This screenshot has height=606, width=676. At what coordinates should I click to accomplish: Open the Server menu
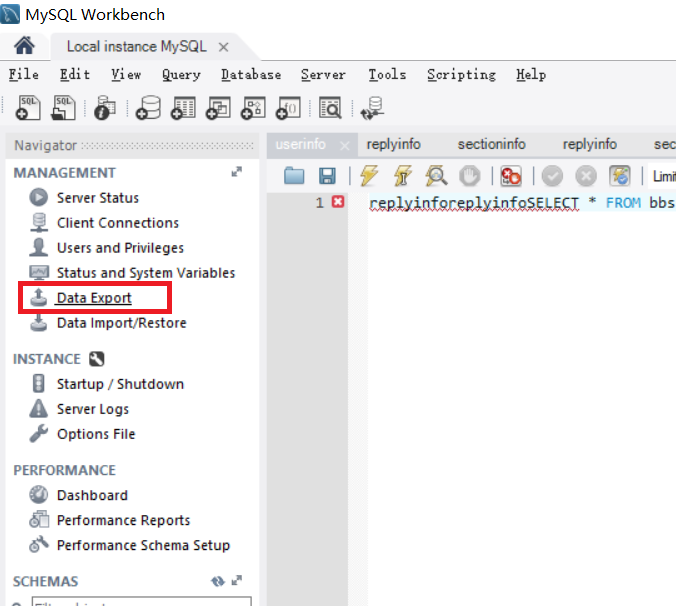click(x=323, y=75)
